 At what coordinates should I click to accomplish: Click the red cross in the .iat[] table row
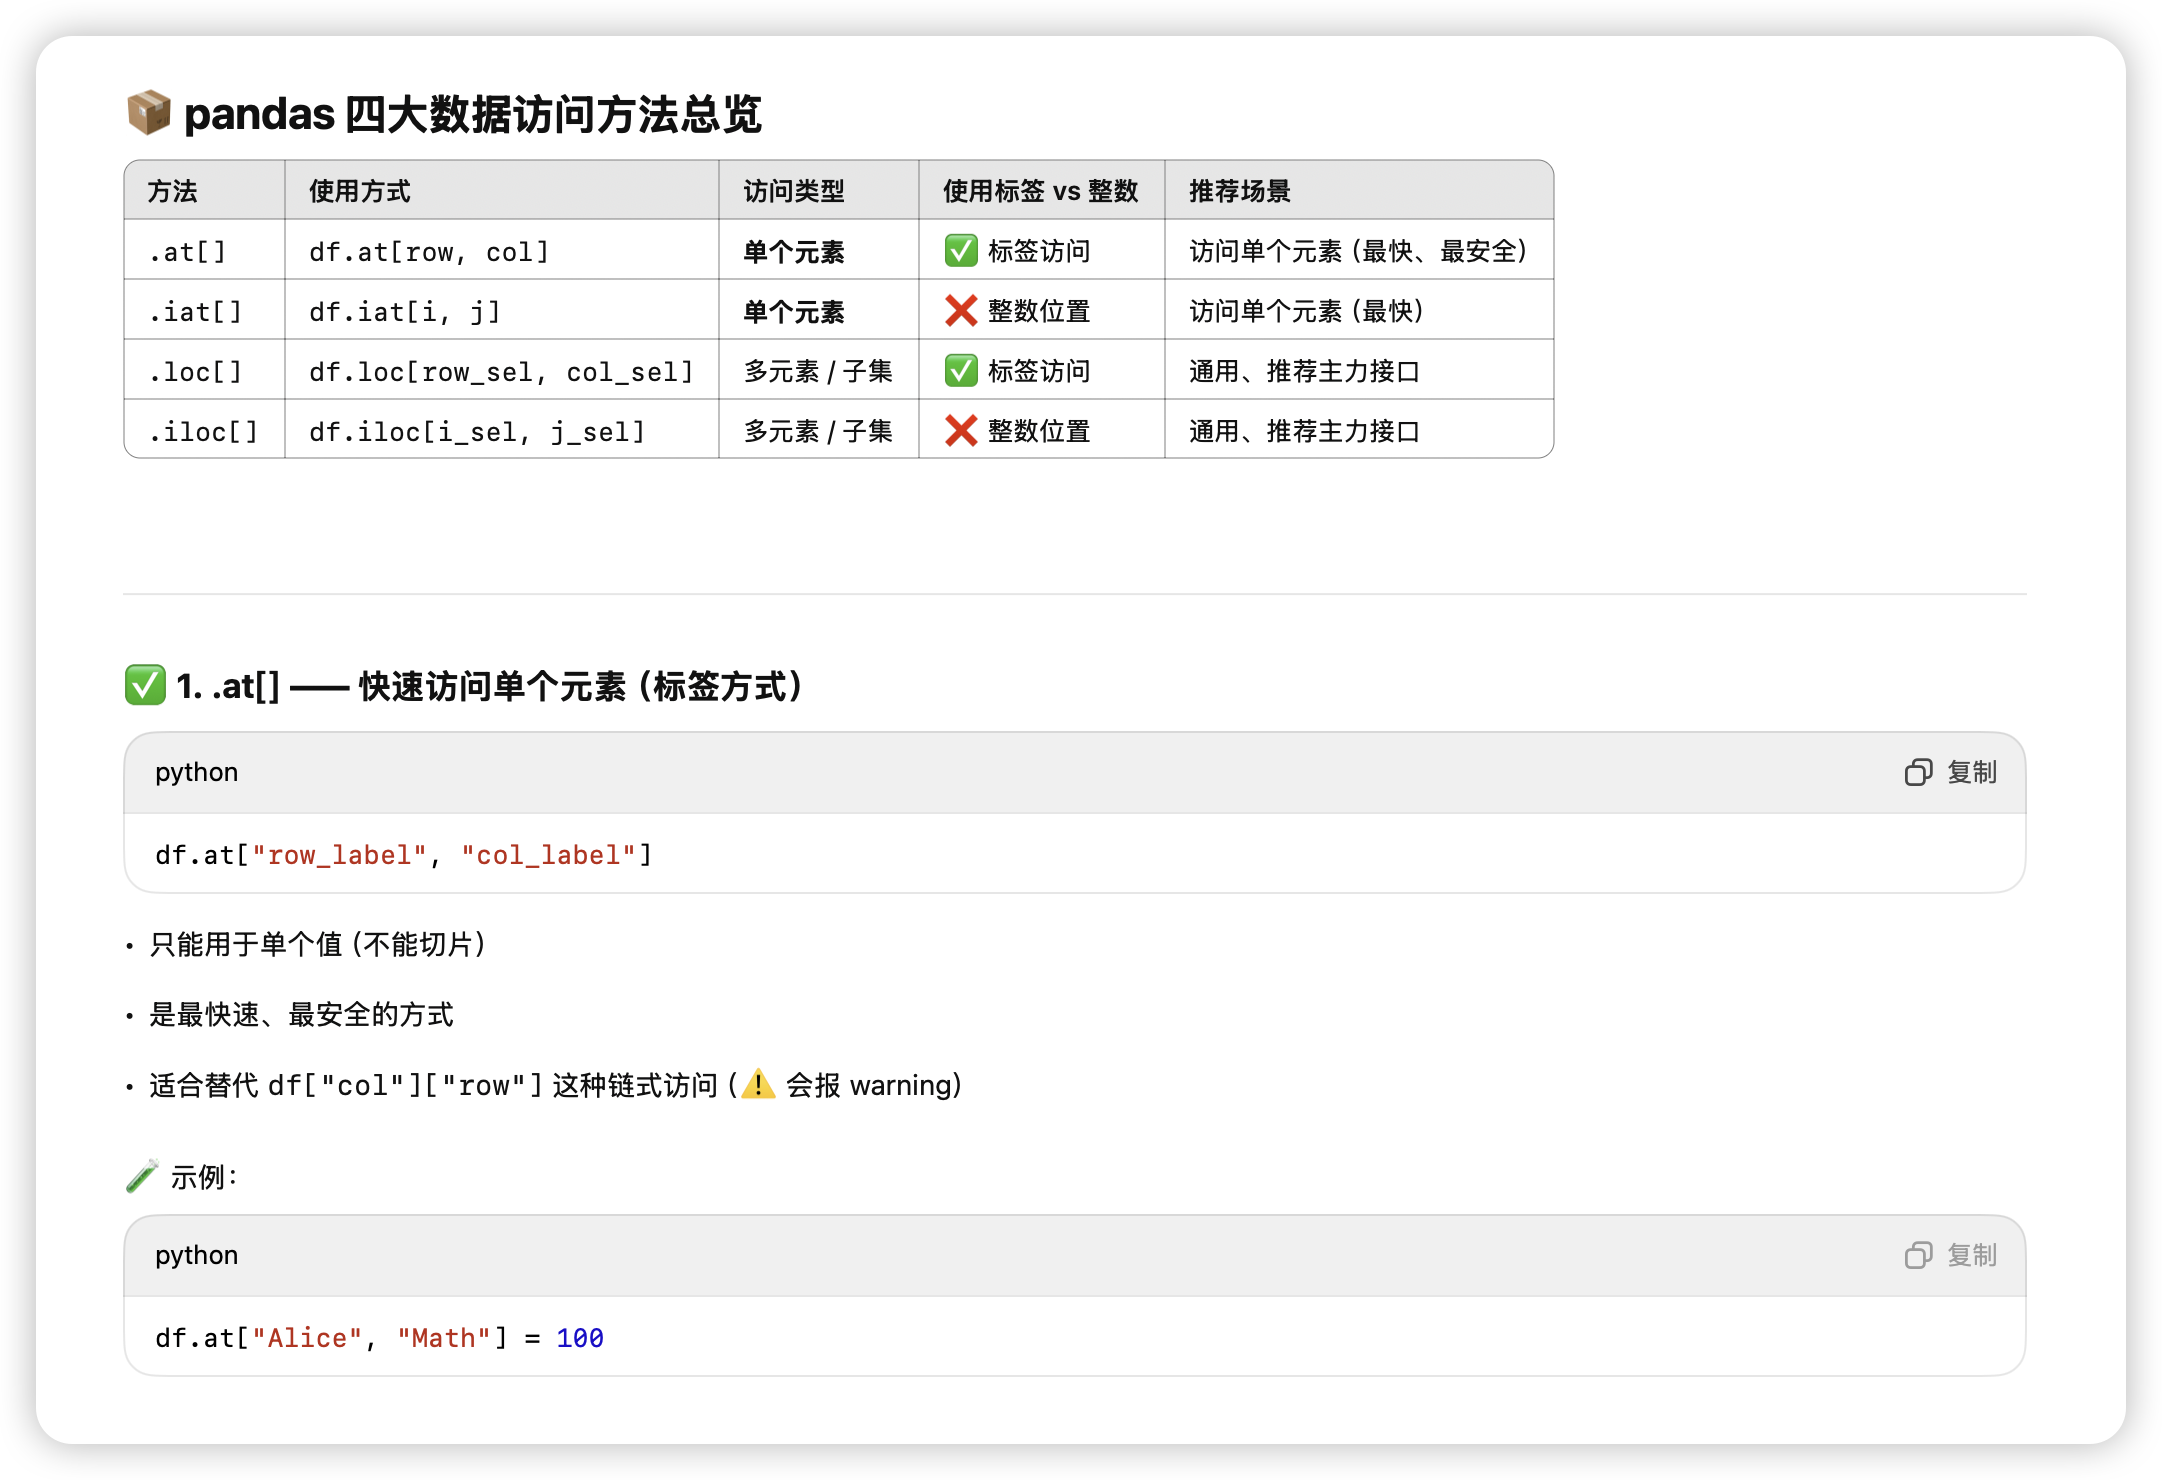[961, 311]
